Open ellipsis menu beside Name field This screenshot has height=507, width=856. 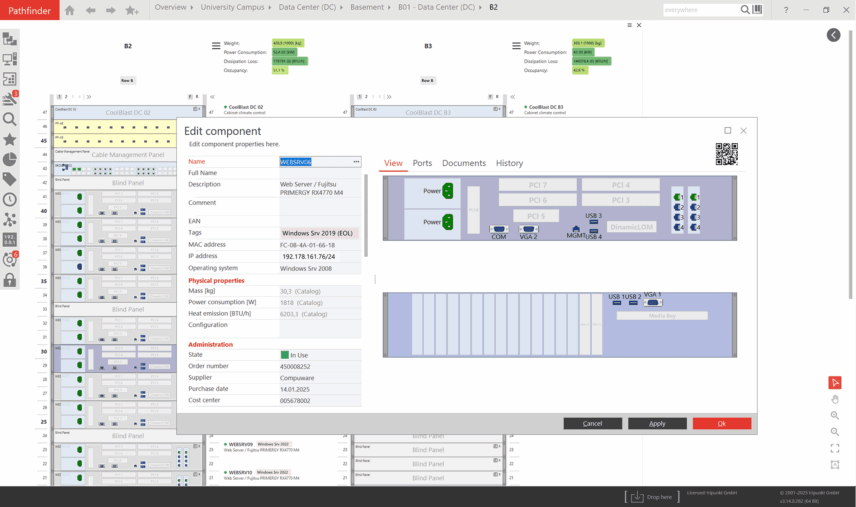coord(356,161)
